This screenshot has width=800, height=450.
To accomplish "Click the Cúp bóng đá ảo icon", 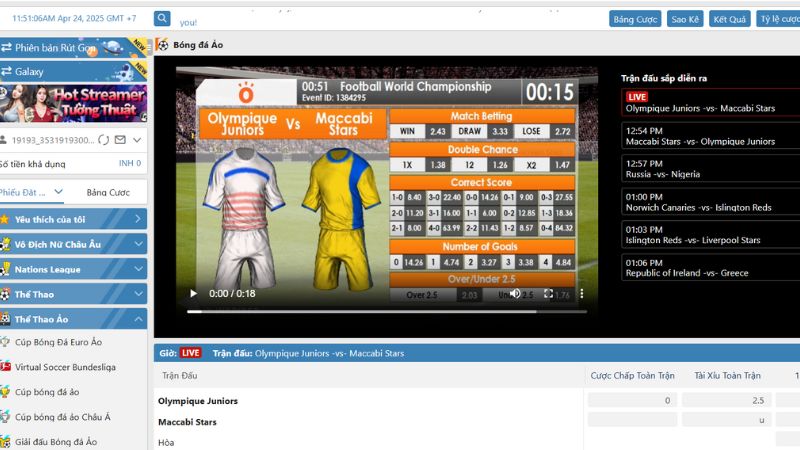I will click(x=5, y=391).
